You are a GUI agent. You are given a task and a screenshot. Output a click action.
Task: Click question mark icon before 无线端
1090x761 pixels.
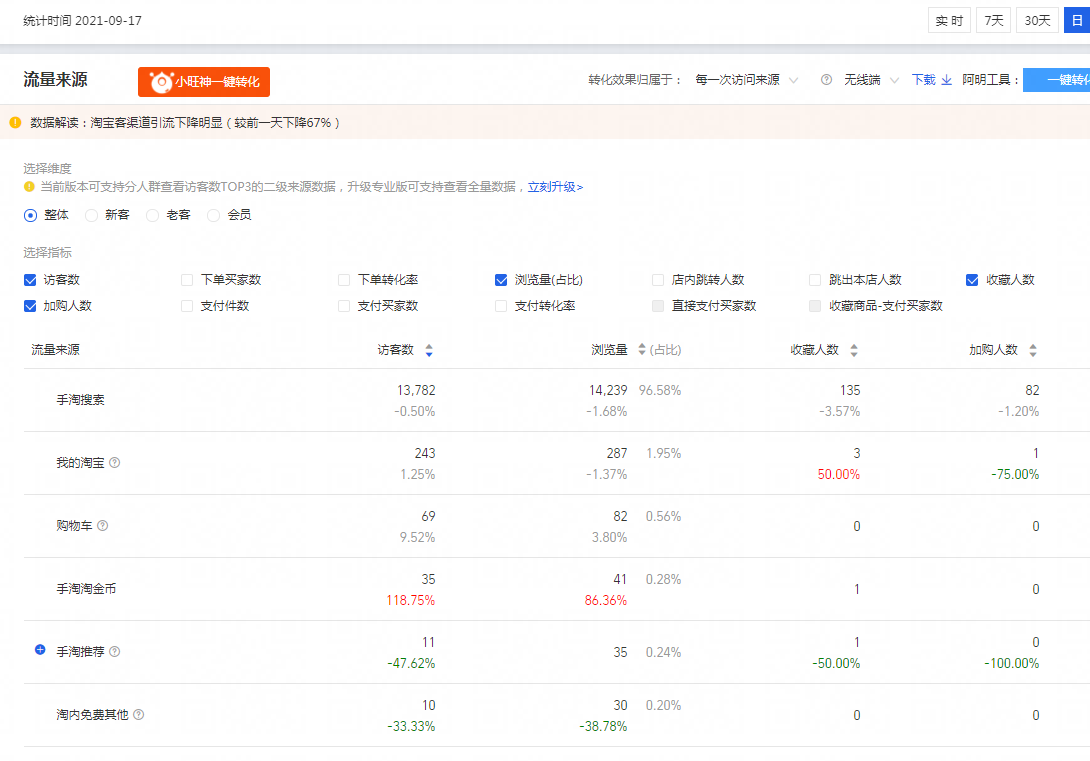[827, 80]
